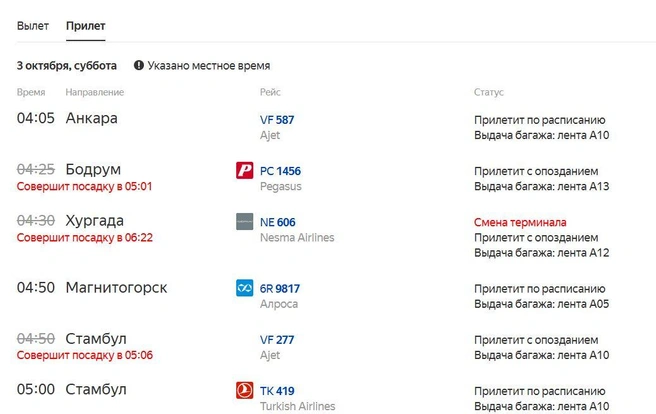Screen dimensions: 656x414
Task: Click the Анкара destination name
Action: click(x=91, y=118)
